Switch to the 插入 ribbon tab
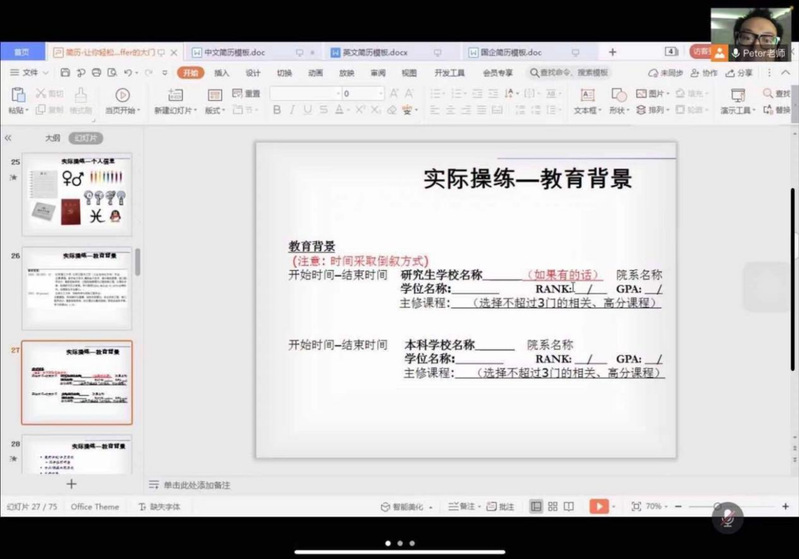Viewport: 799px width, 559px height. [221, 73]
